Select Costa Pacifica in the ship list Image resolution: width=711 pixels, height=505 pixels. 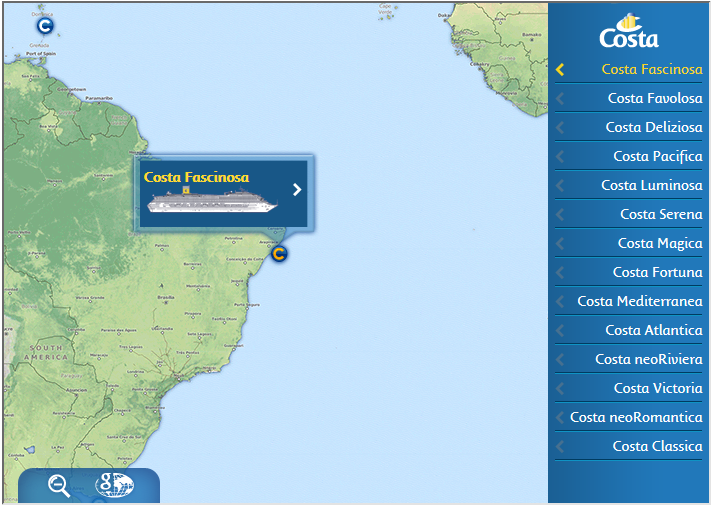pyautogui.click(x=658, y=156)
